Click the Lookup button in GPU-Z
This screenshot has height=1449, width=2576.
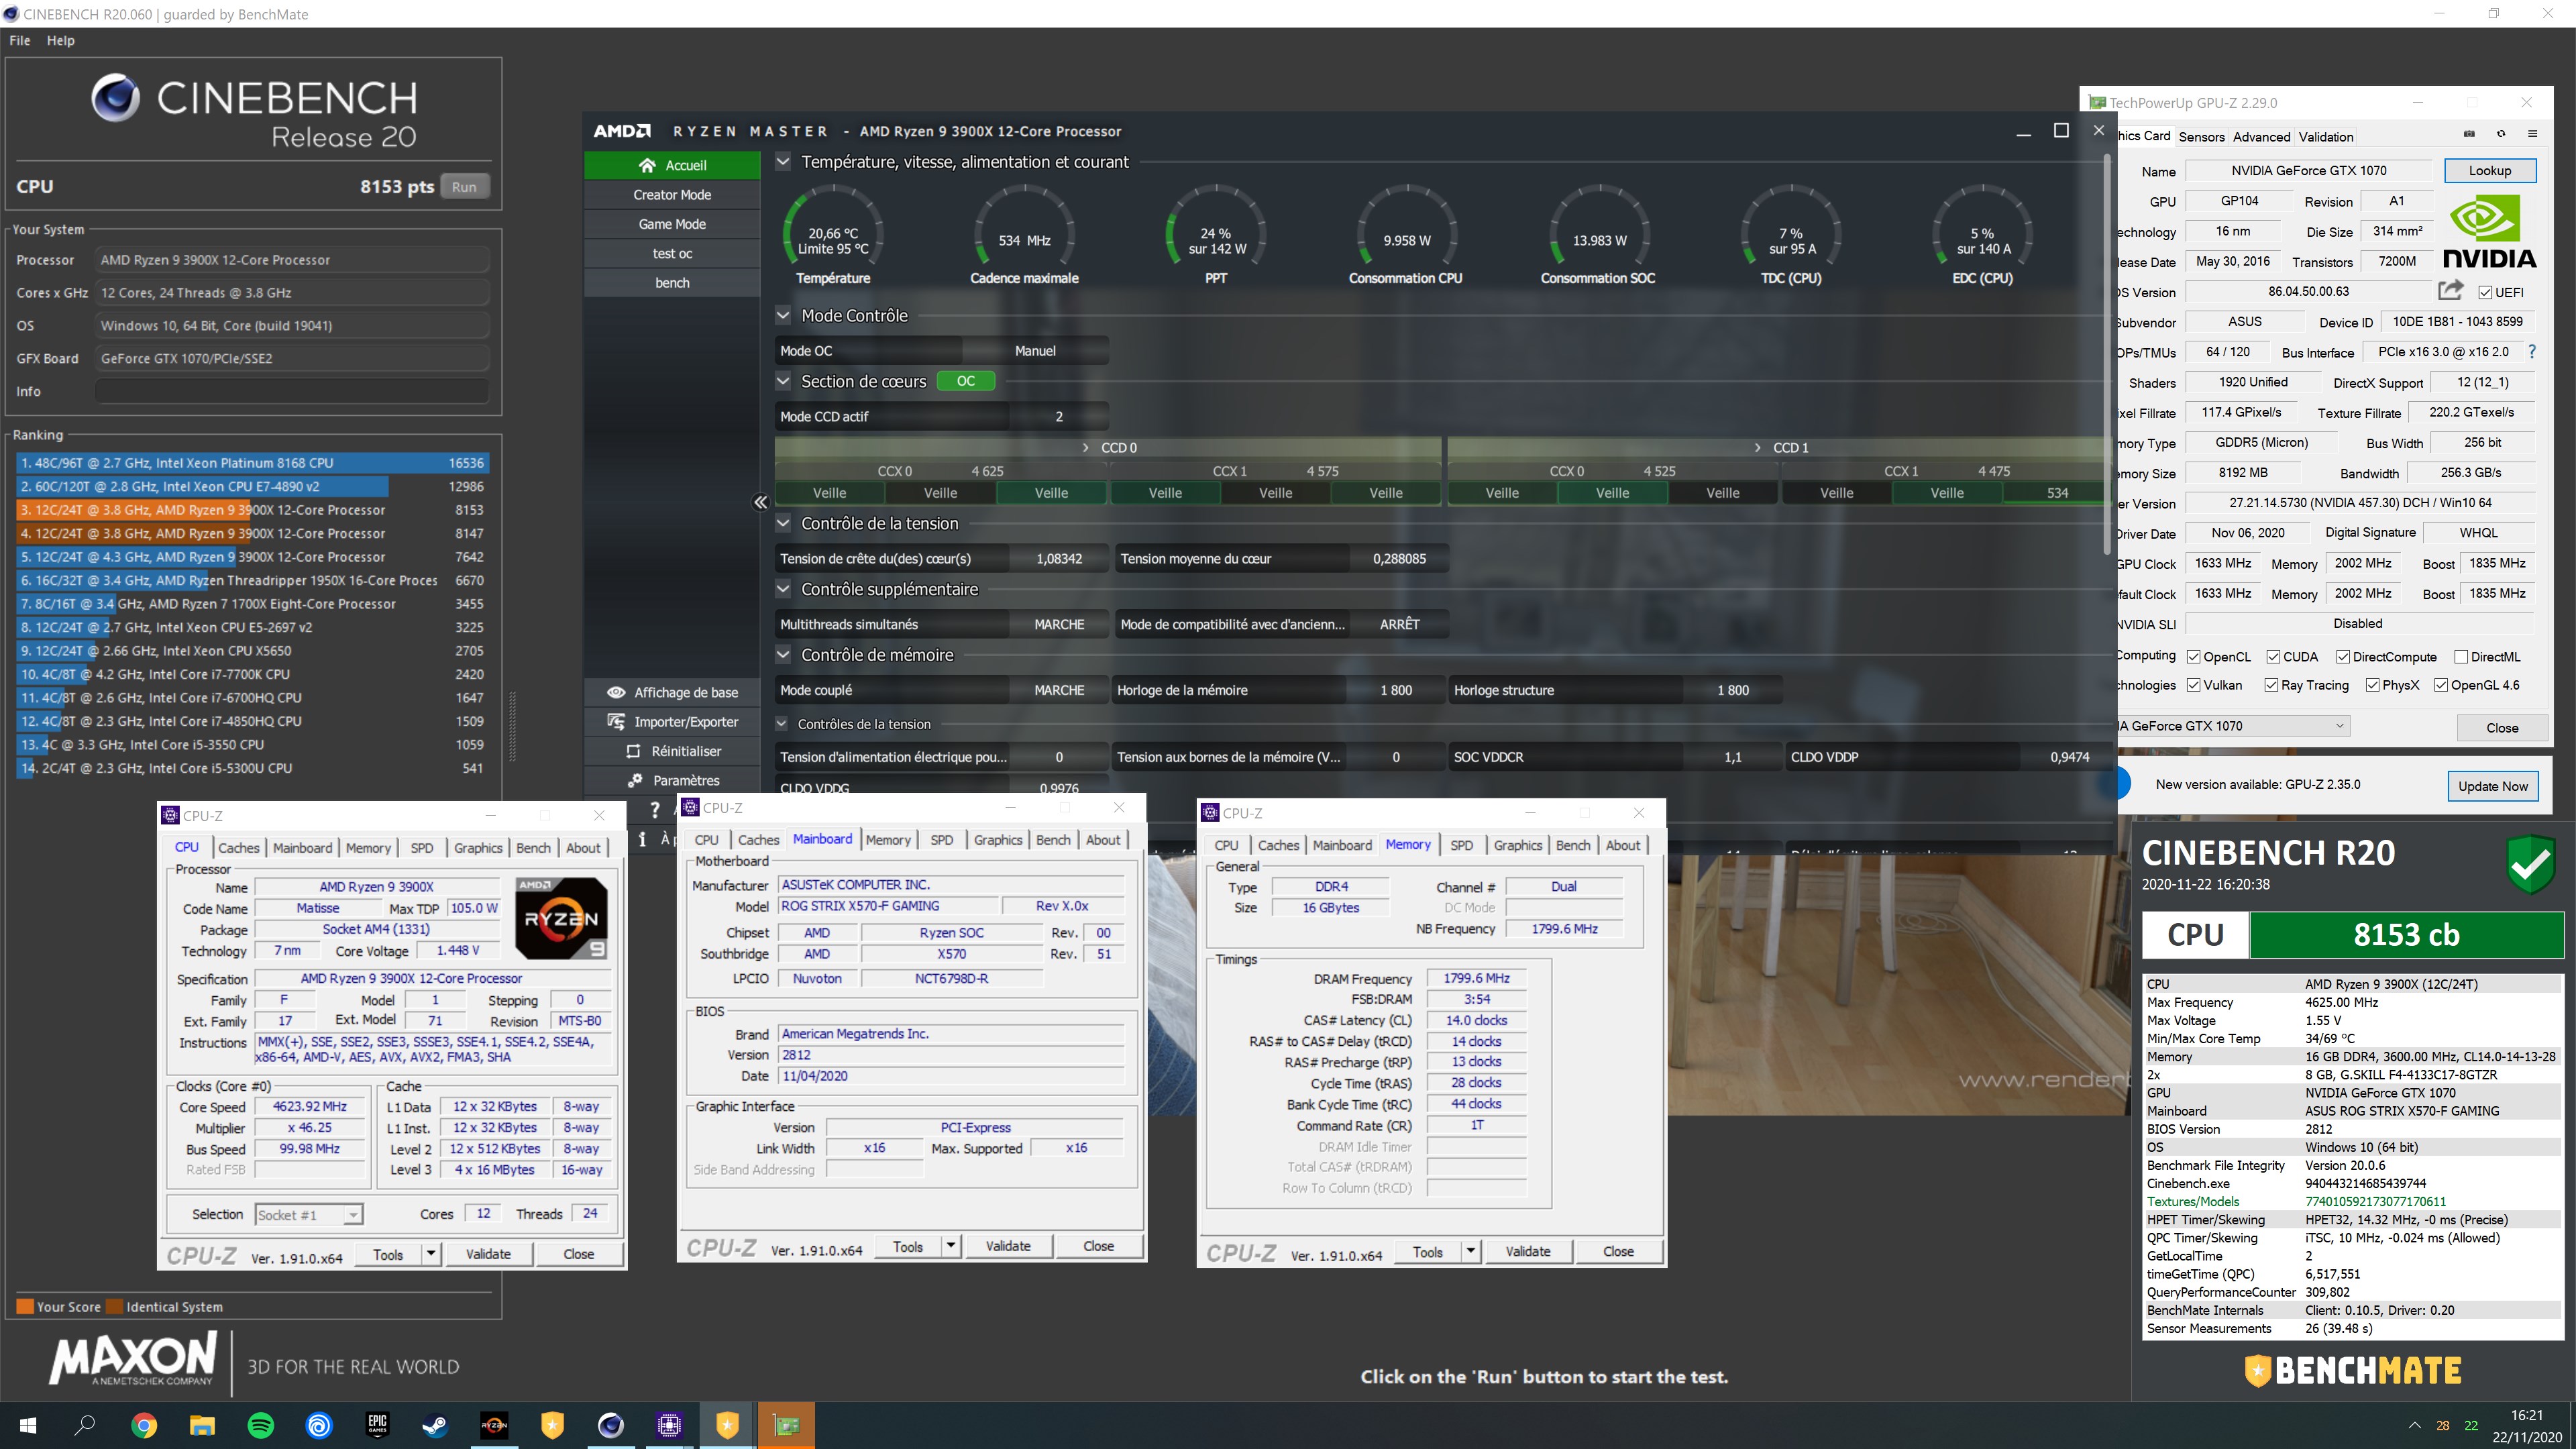coord(2489,170)
